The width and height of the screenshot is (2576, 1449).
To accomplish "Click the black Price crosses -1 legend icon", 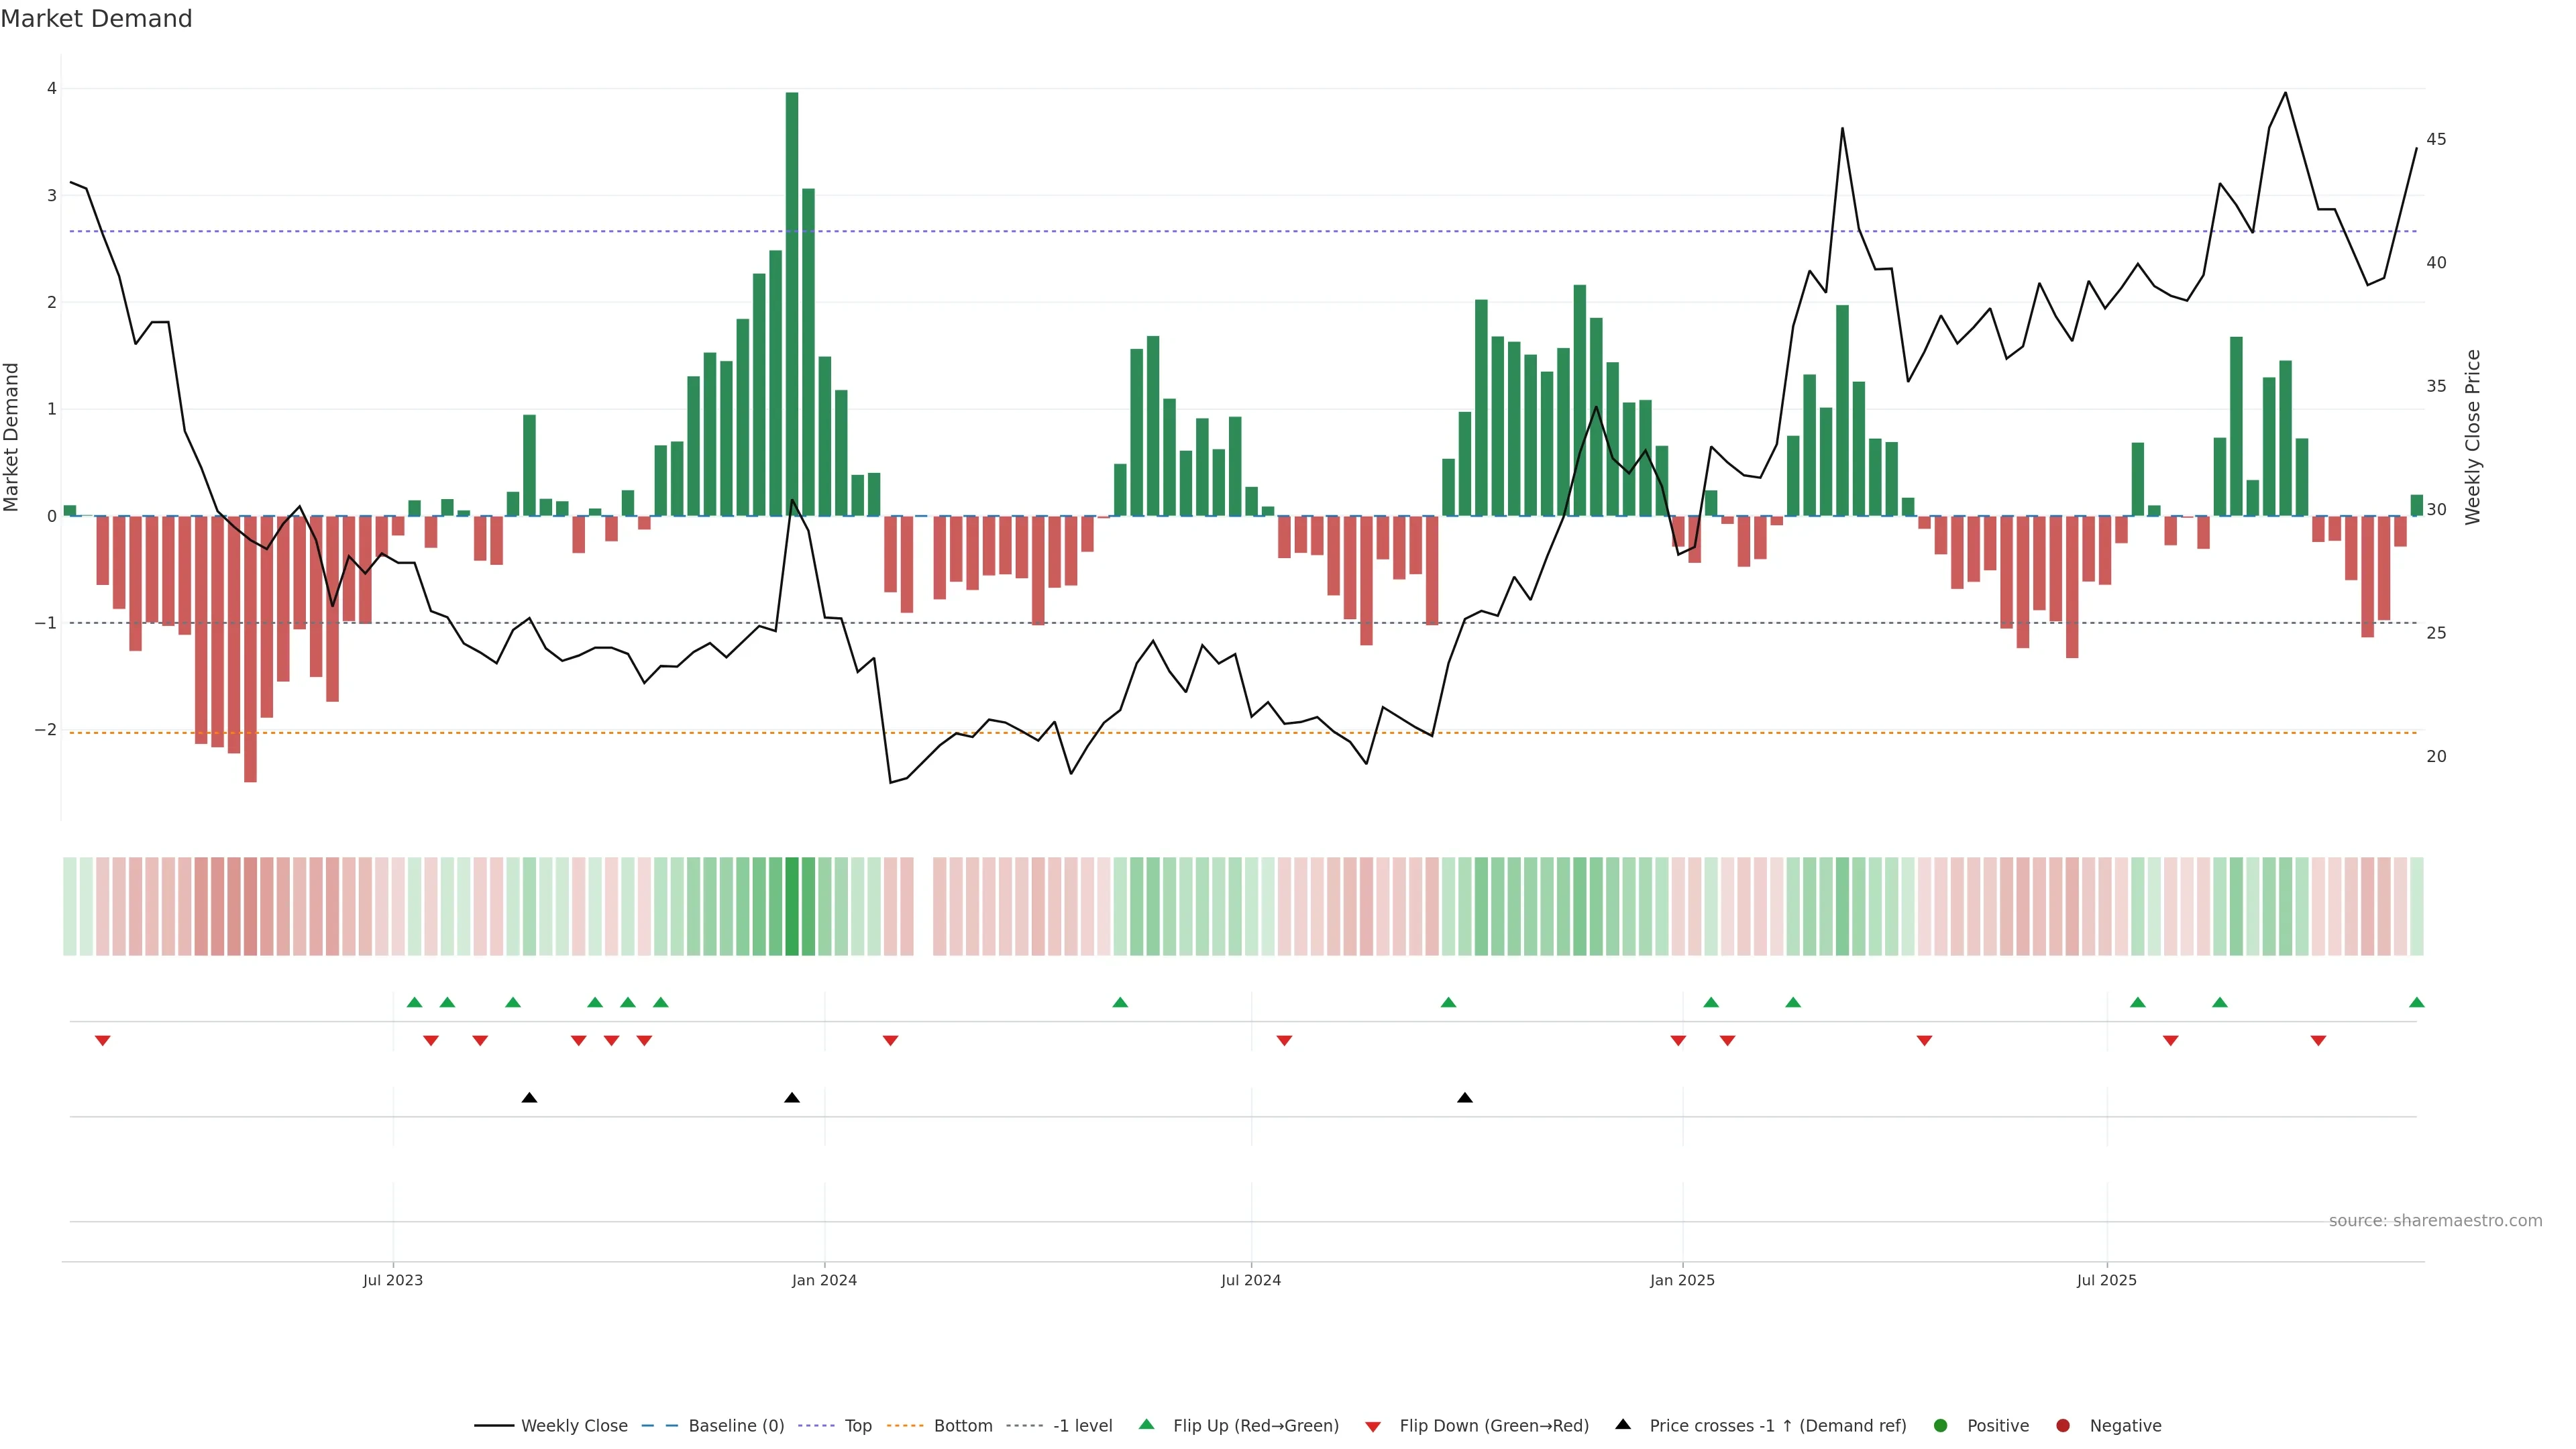I will coord(1622,1424).
